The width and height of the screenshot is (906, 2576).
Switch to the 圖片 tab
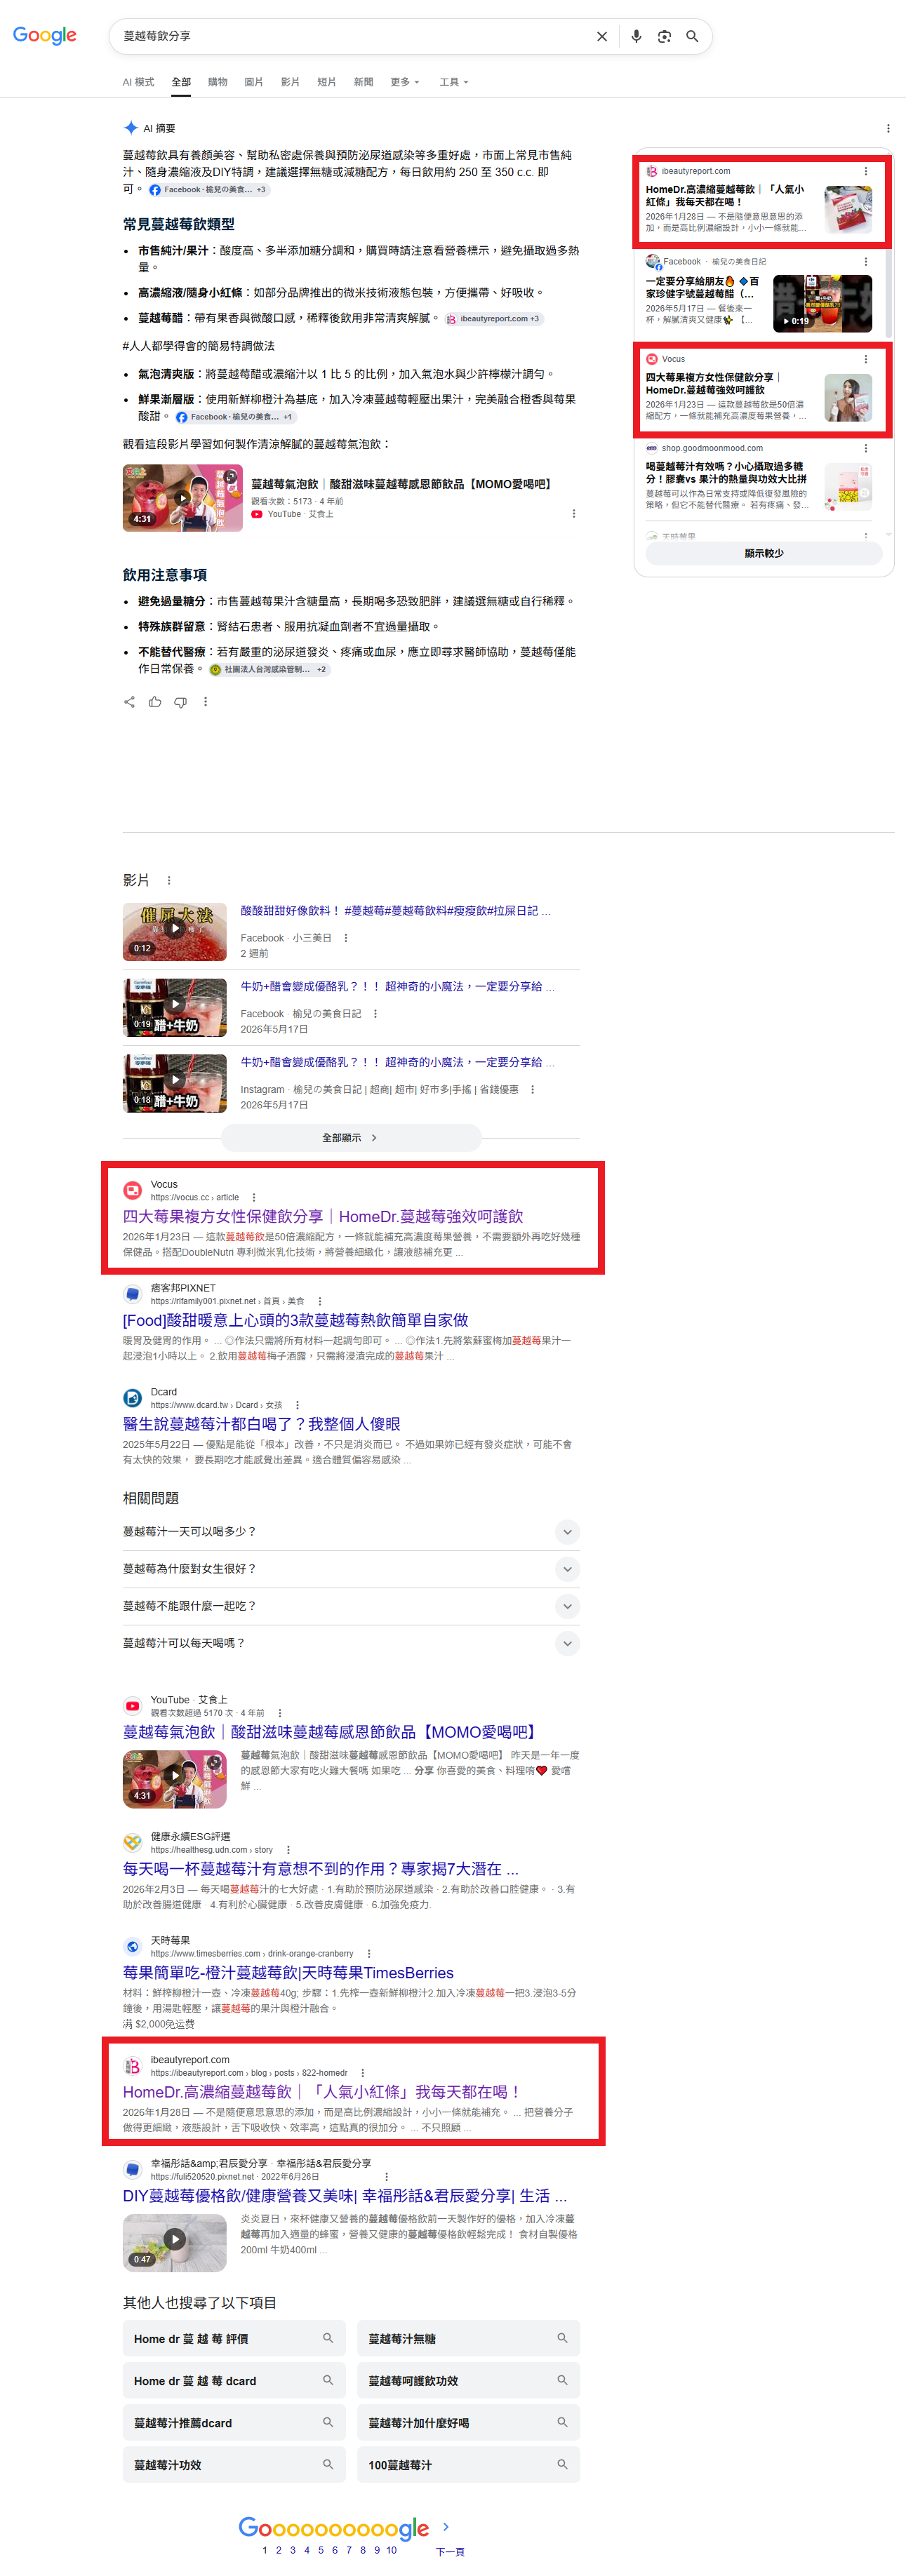254,82
